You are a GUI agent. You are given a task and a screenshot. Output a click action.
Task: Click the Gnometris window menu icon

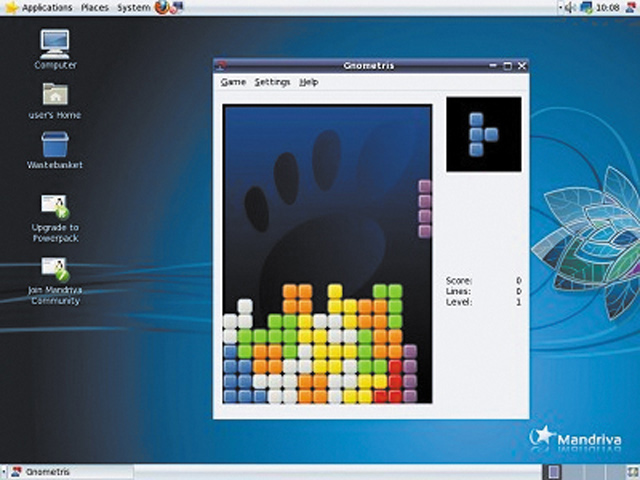click(221, 65)
